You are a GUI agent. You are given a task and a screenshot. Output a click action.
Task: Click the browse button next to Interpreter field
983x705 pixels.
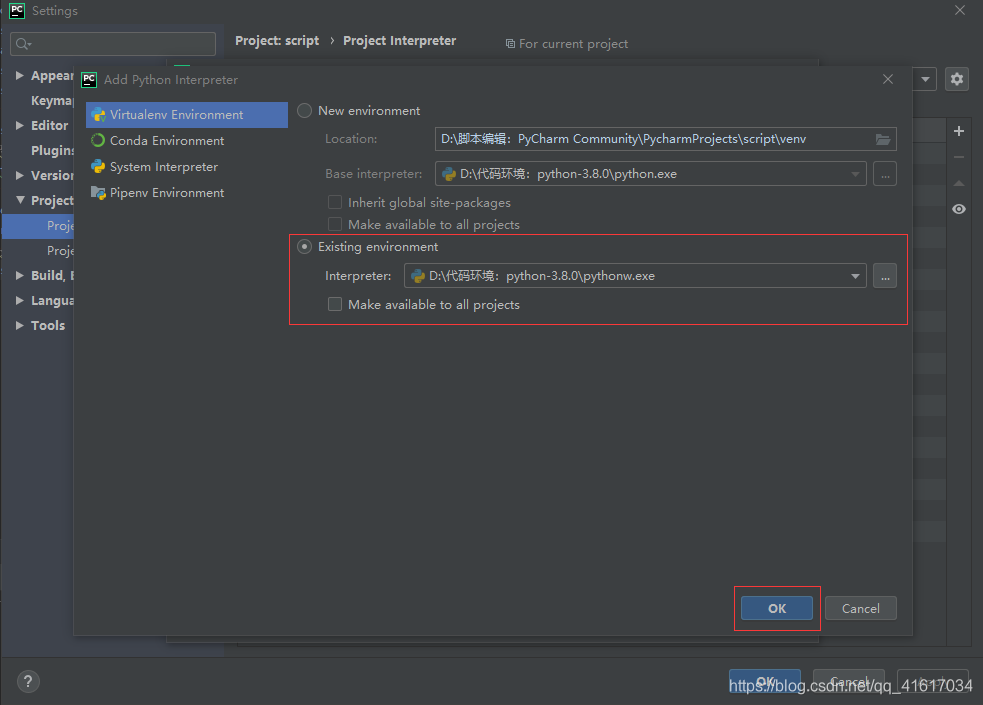pos(885,276)
